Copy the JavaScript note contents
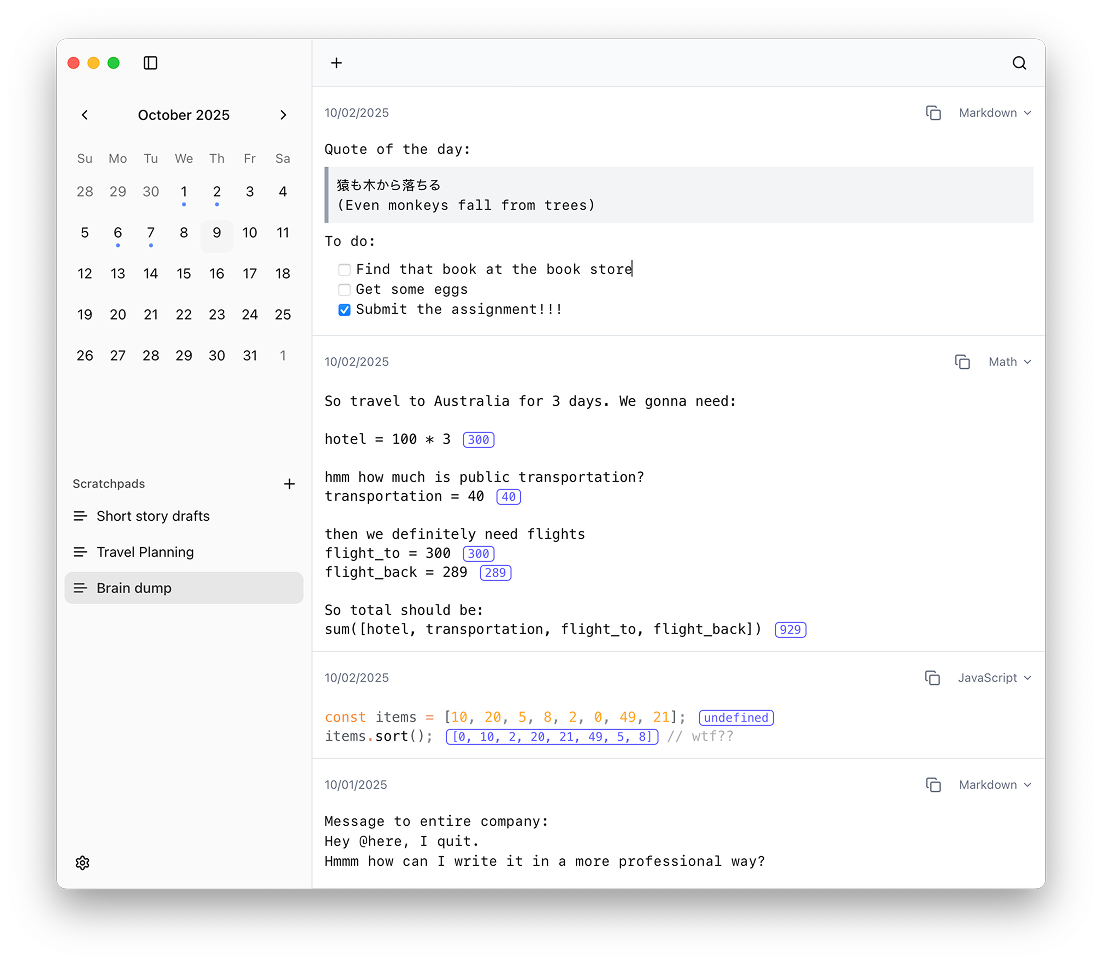1102x963 pixels. coord(932,678)
